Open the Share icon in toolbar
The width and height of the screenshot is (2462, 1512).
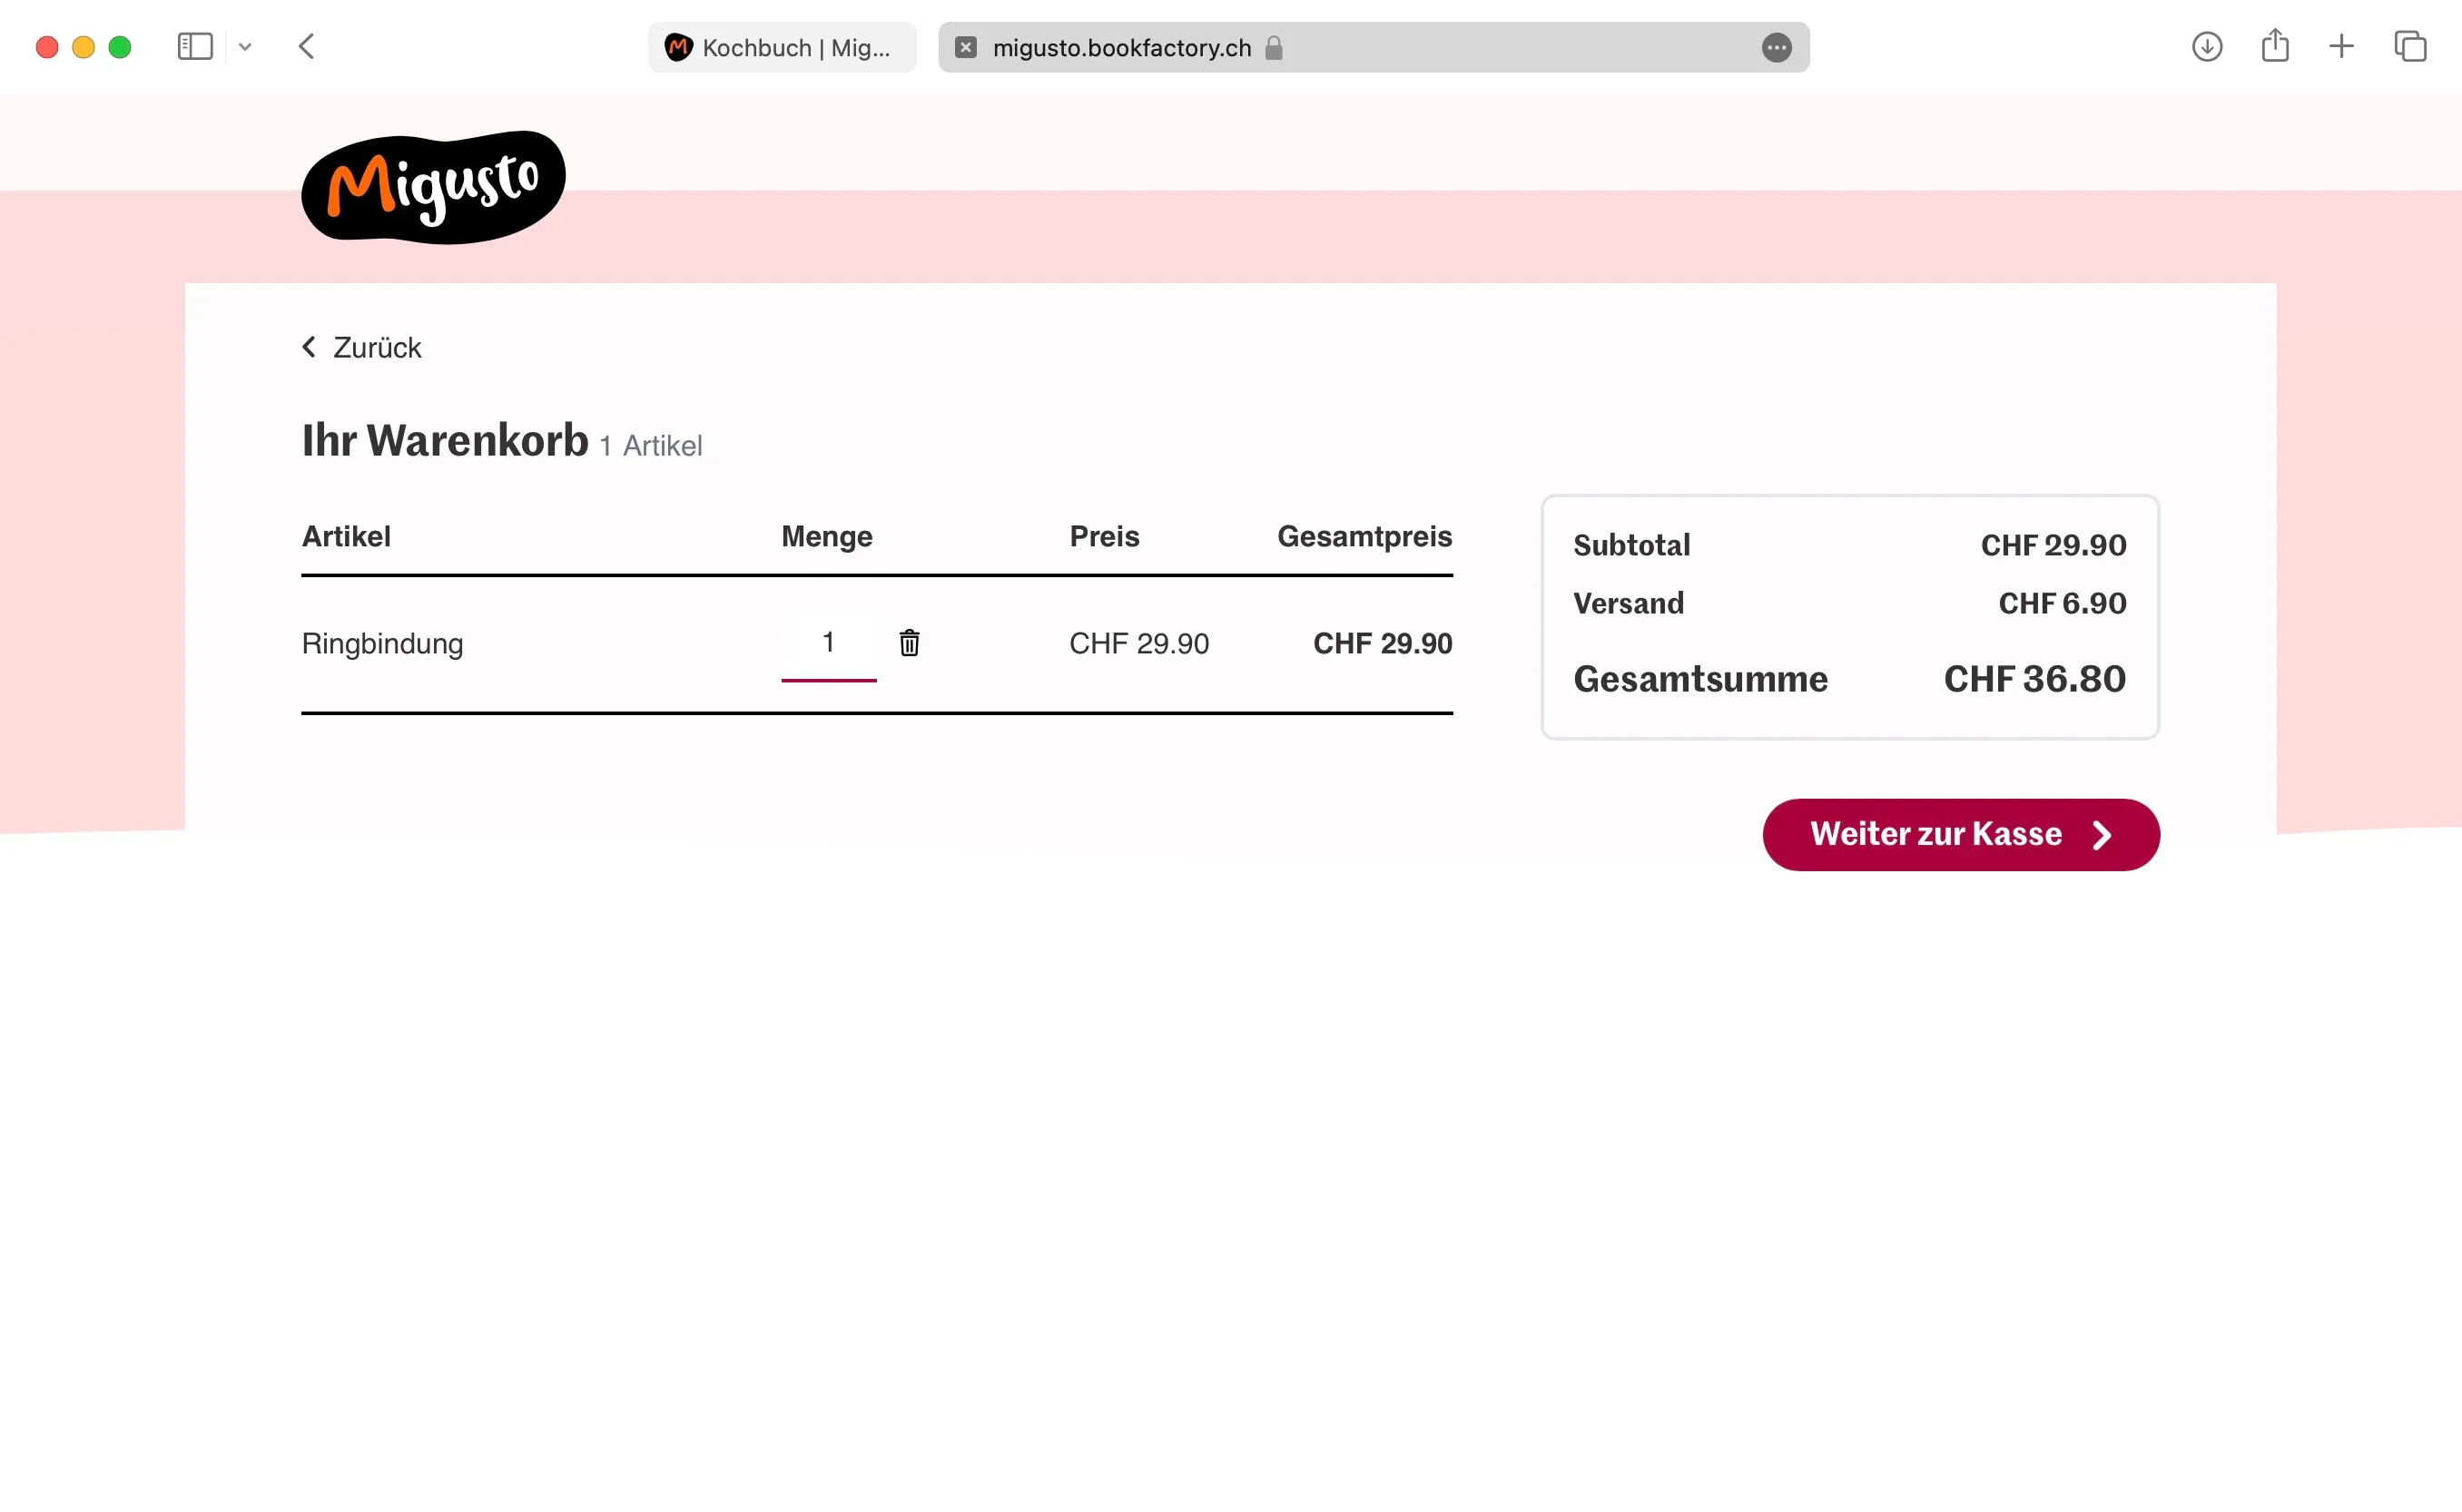2275,46
